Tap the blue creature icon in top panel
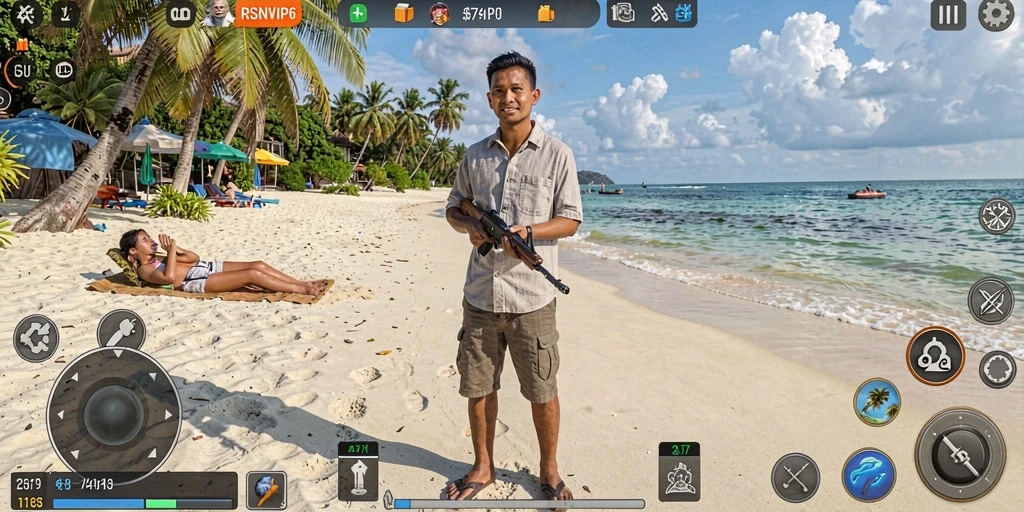This screenshot has width=1024, height=512. pos(683,13)
